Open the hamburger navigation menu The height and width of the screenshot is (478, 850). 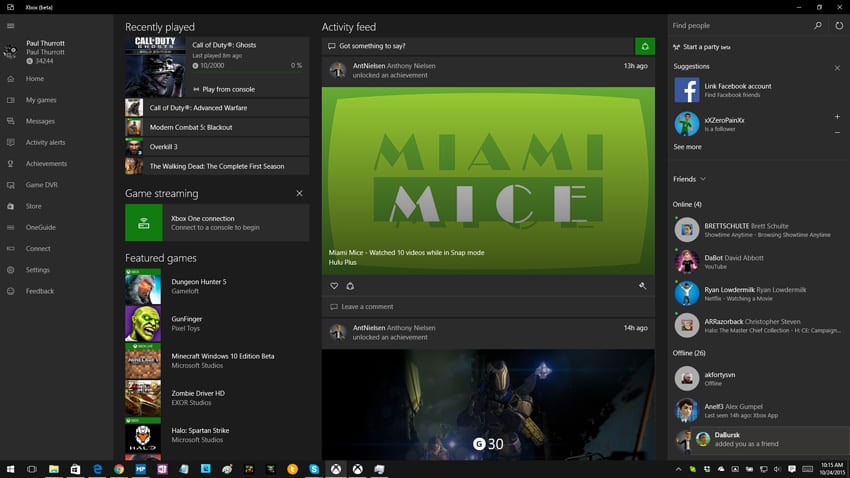11,25
